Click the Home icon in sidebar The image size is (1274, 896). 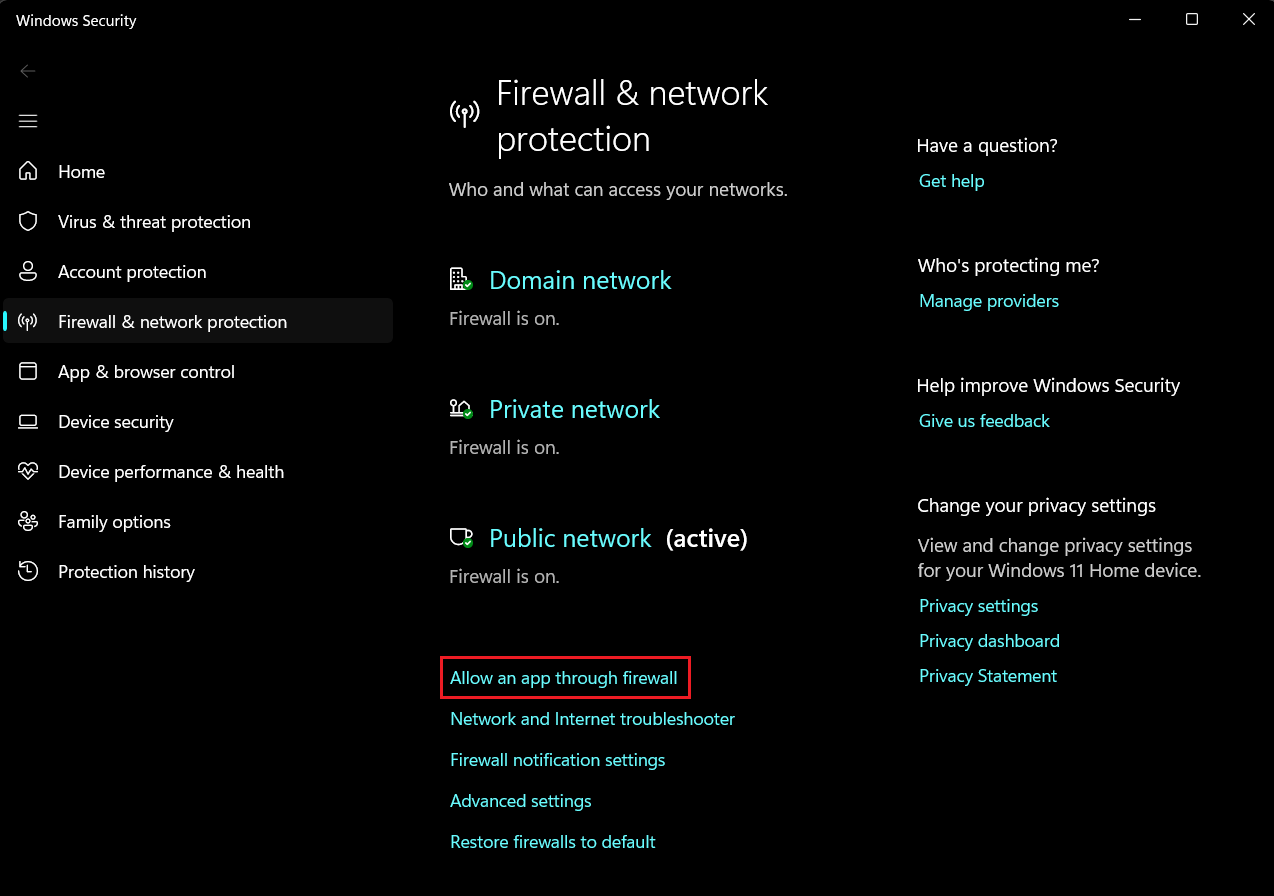(28, 172)
